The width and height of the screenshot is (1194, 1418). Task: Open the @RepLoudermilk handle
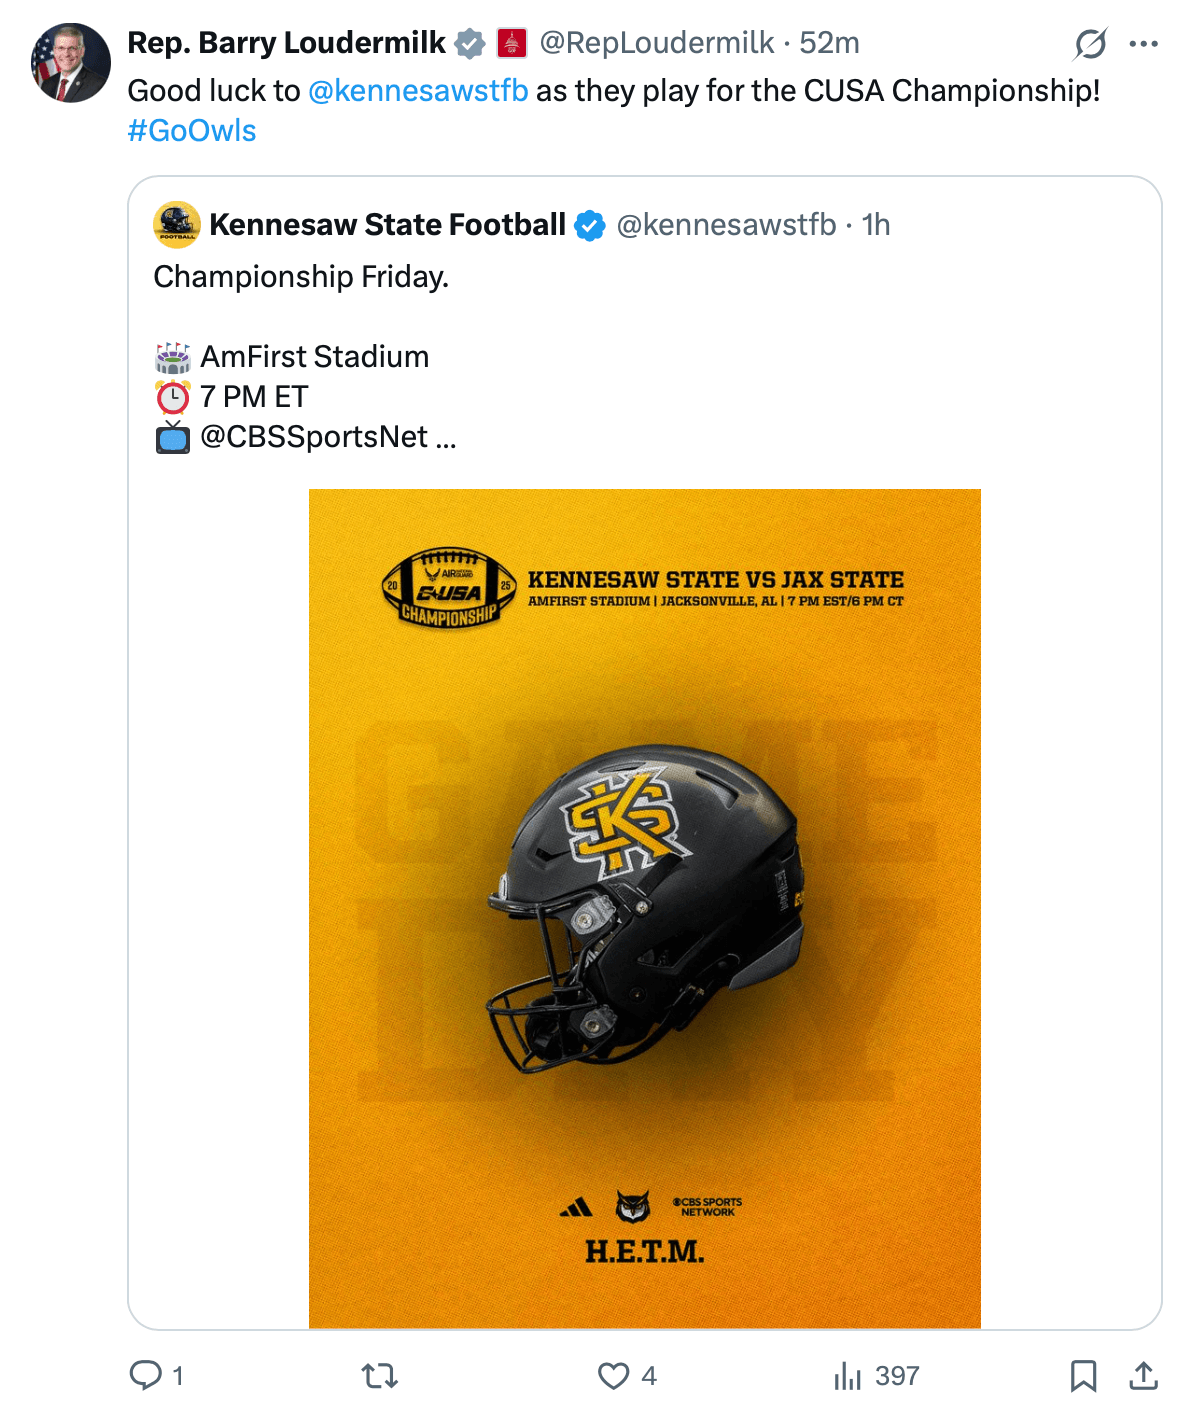click(x=657, y=43)
